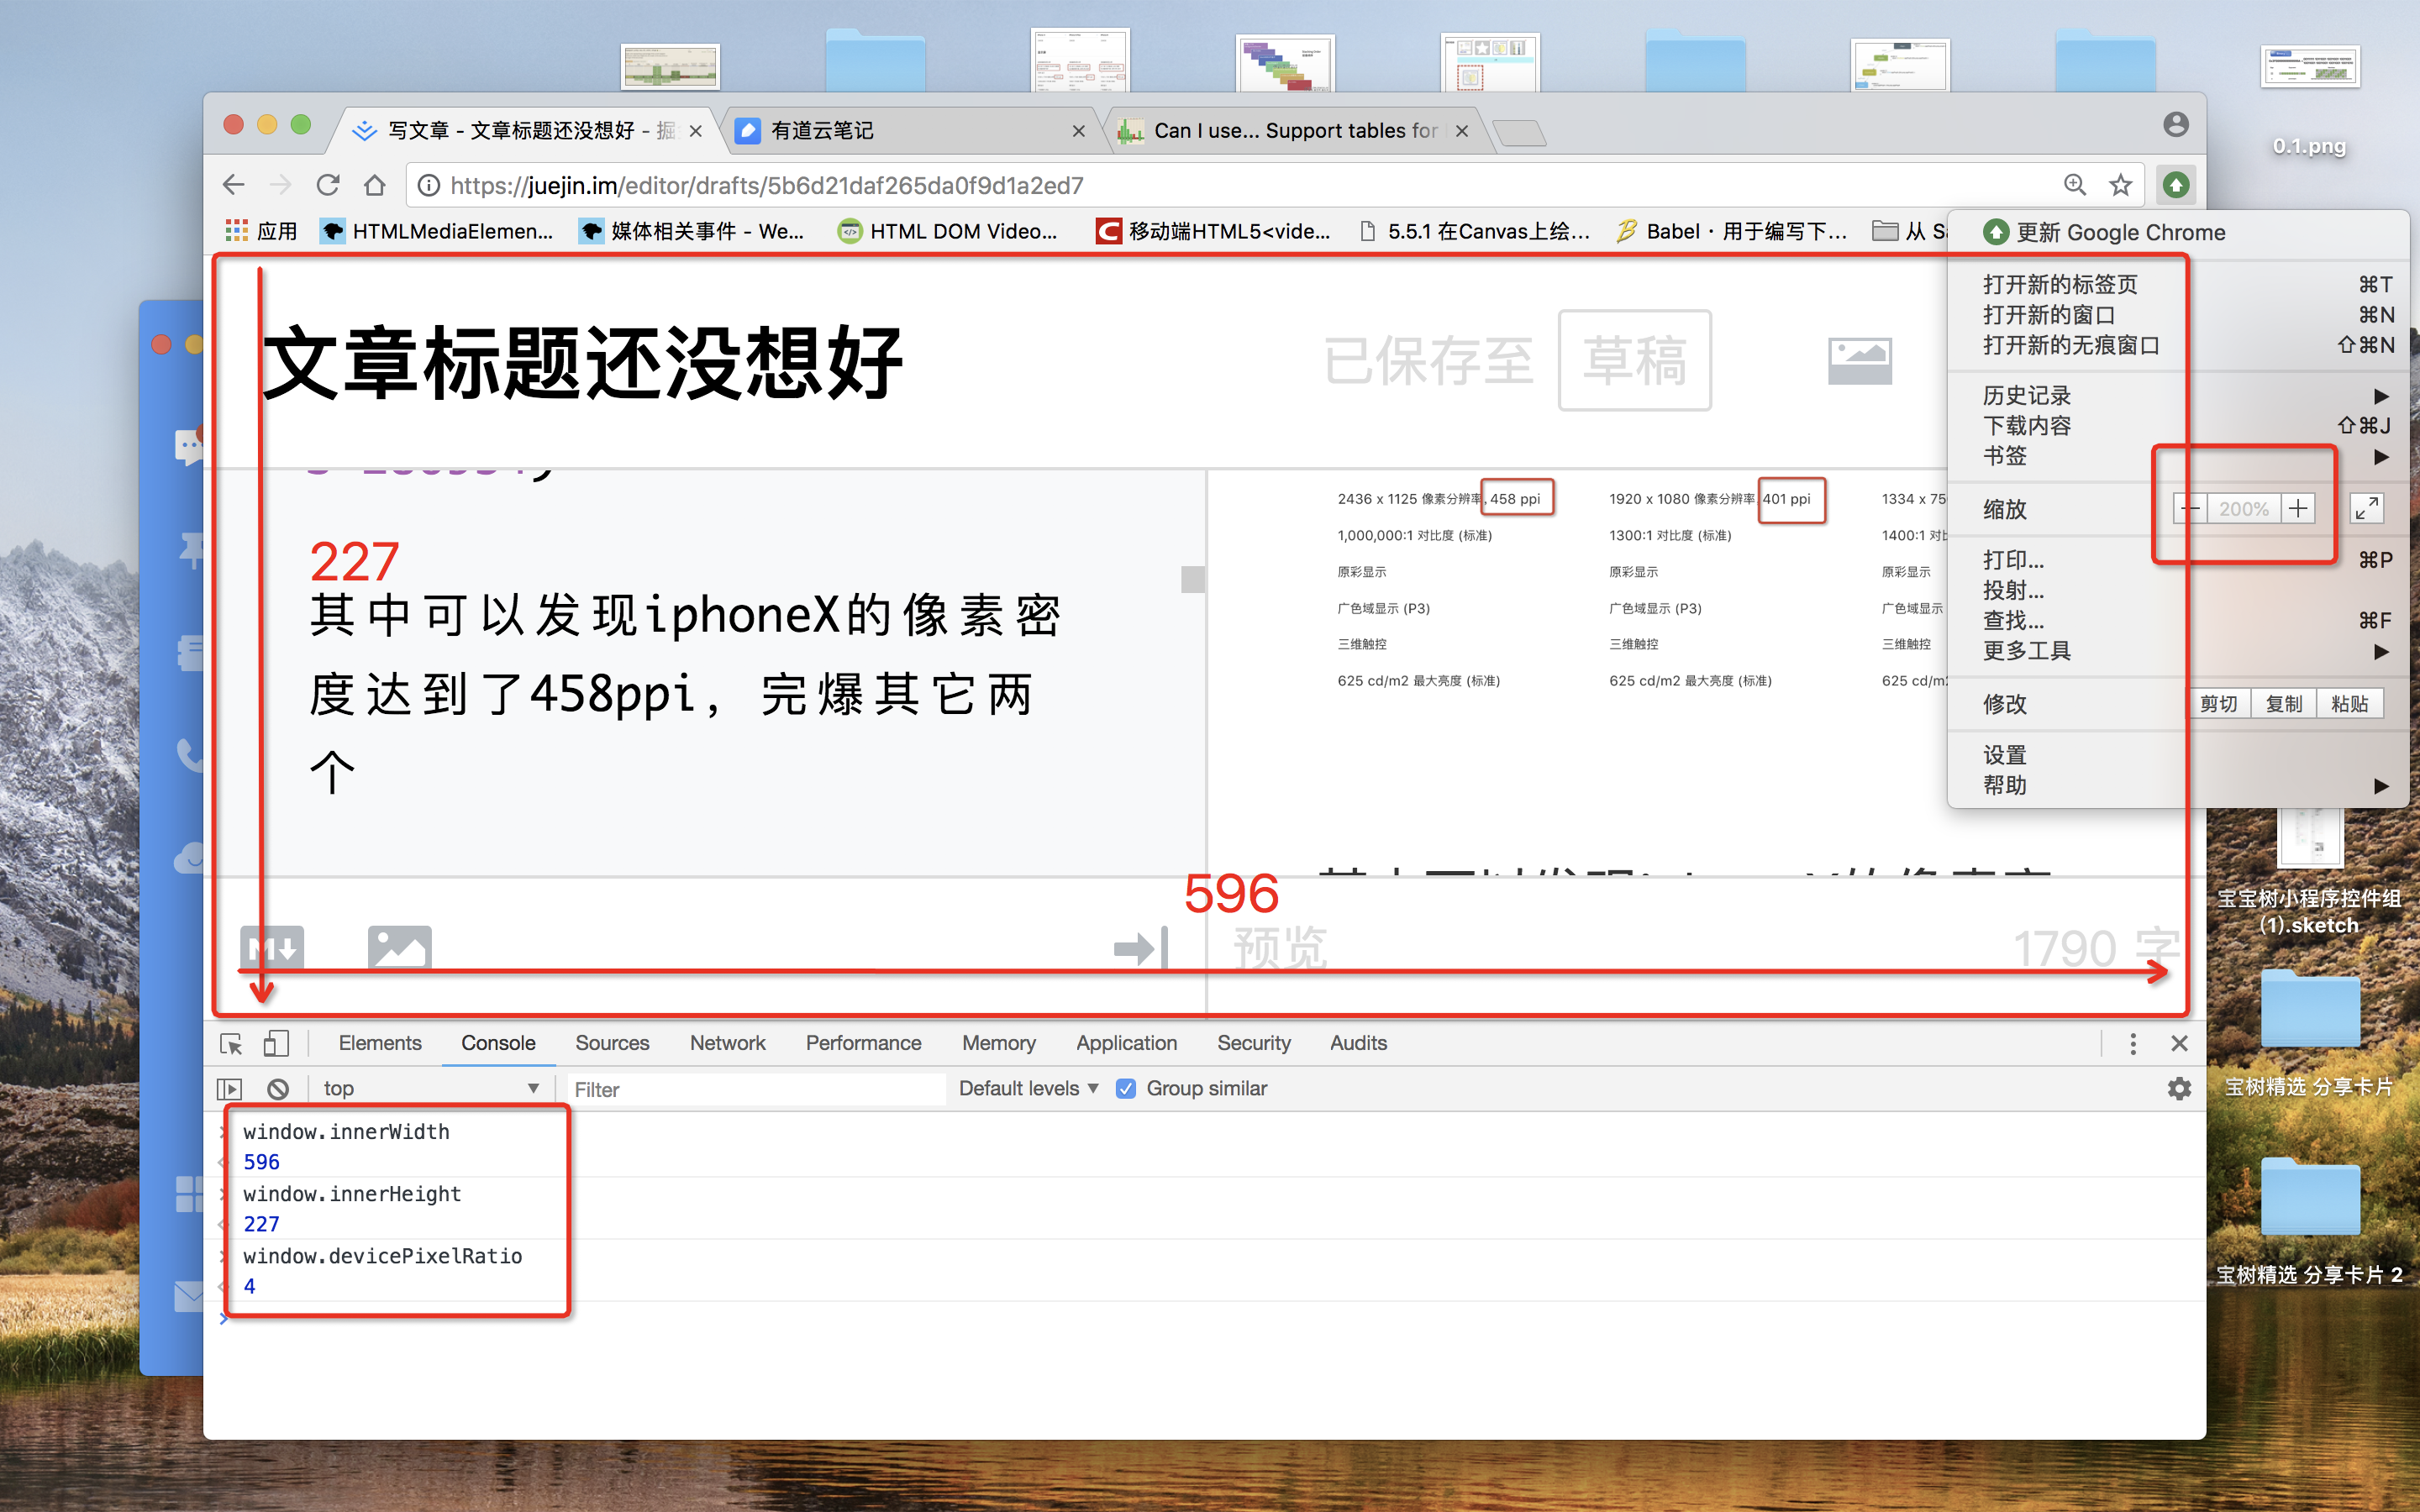Switch to the Memory tab

click(998, 1043)
